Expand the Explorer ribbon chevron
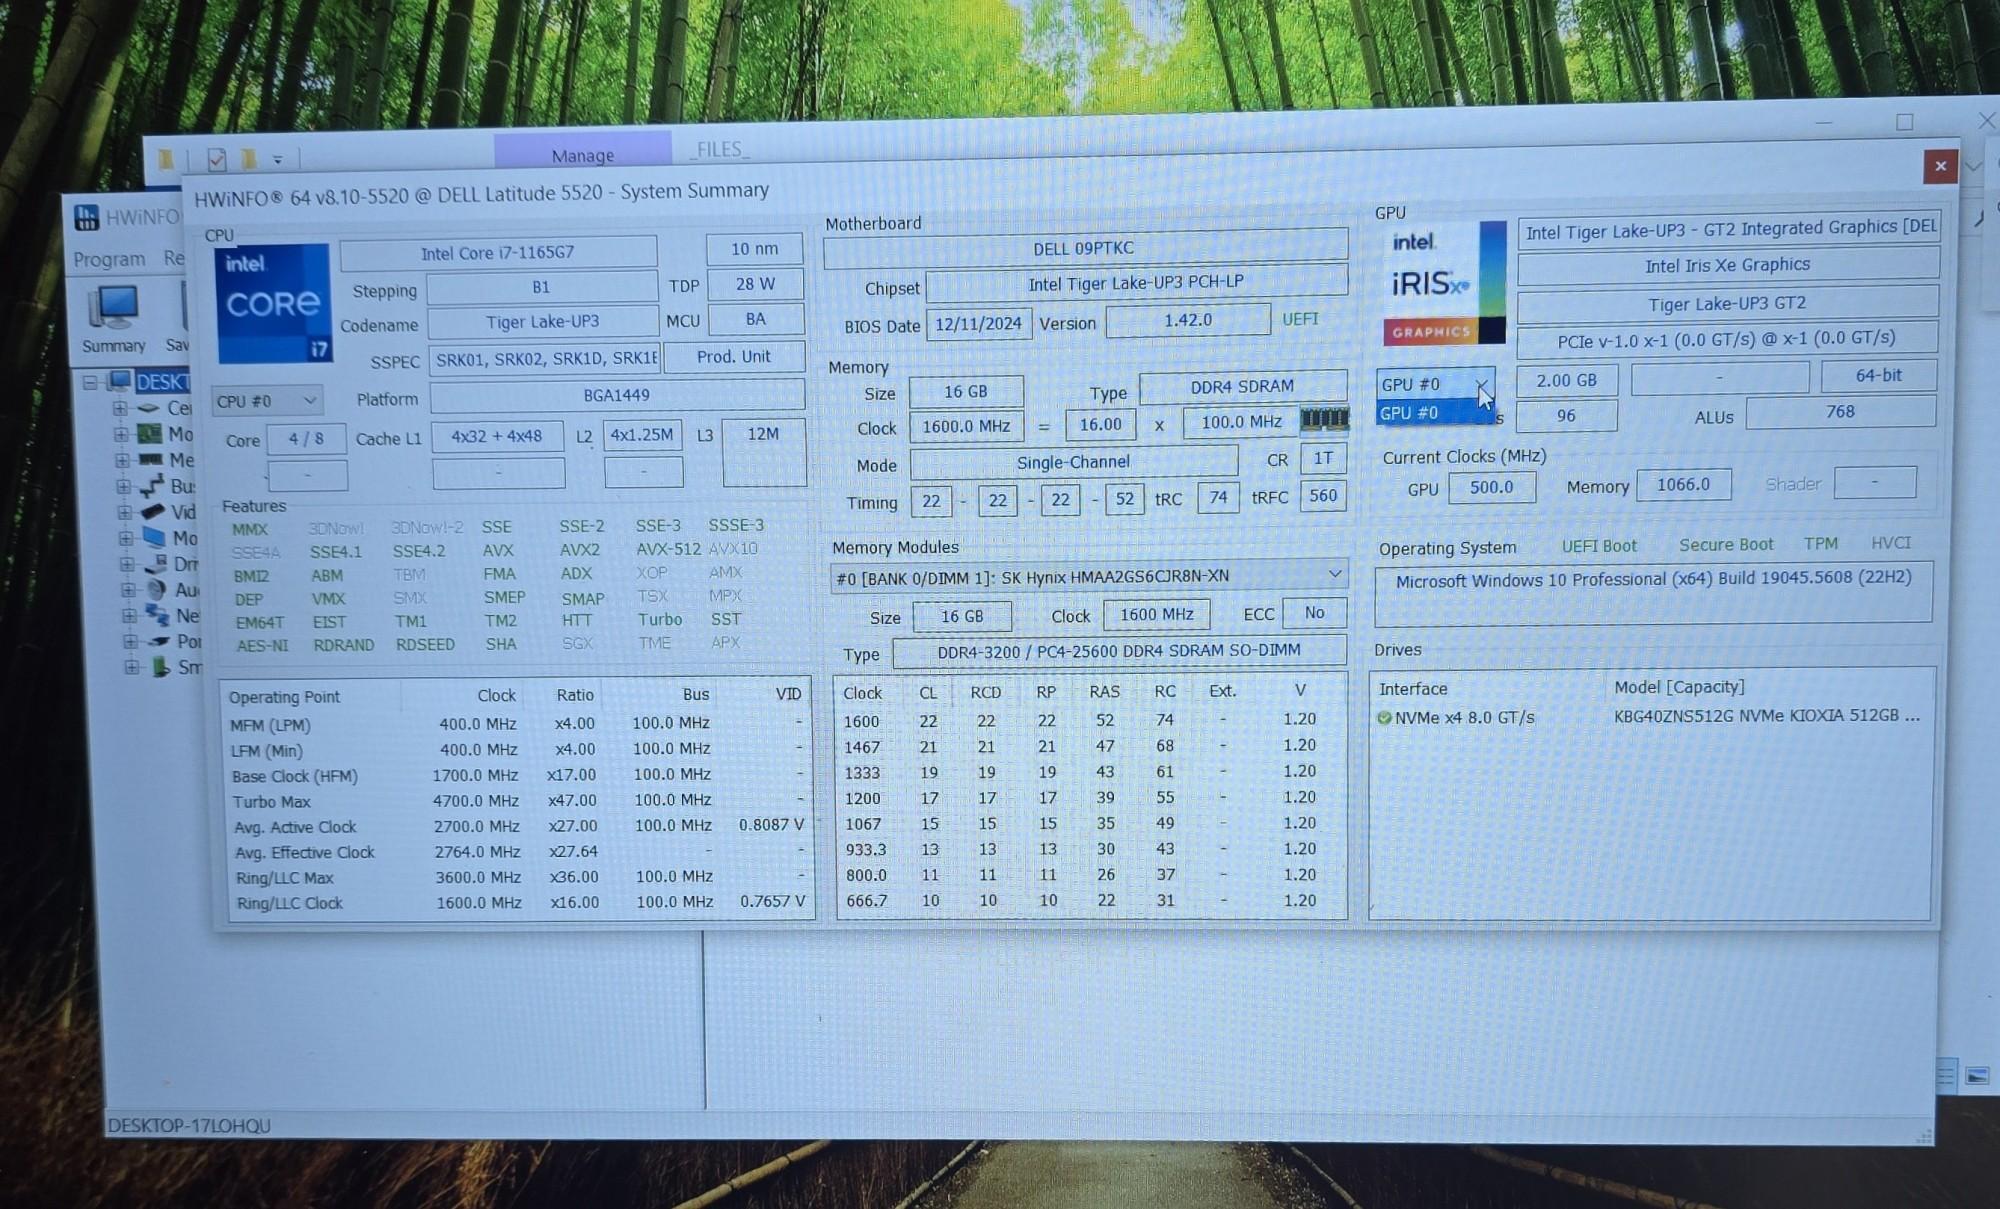 pos(1973,167)
